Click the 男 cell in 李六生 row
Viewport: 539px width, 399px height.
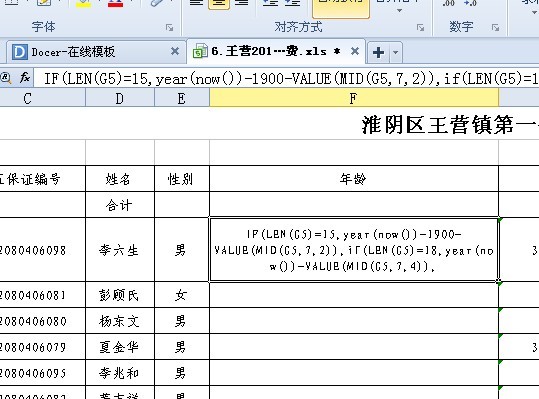181,250
